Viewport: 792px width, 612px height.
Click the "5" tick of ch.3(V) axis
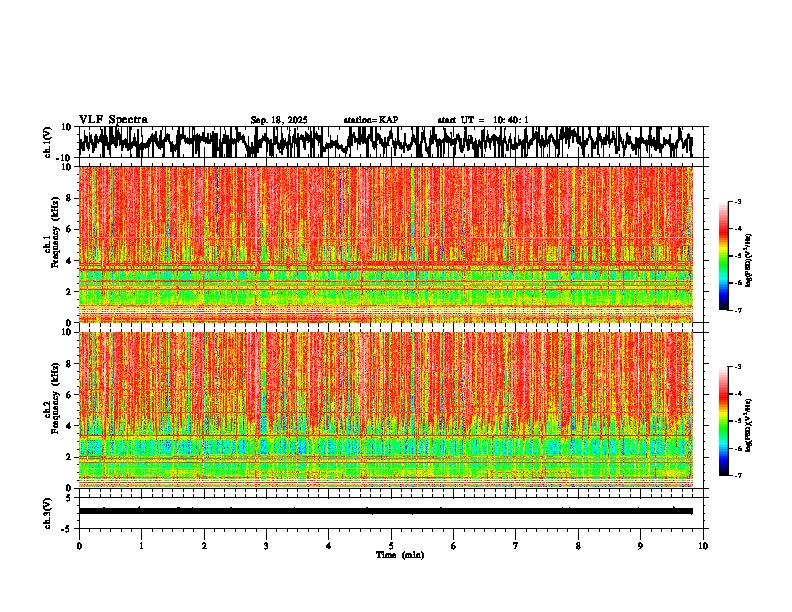pos(69,498)
